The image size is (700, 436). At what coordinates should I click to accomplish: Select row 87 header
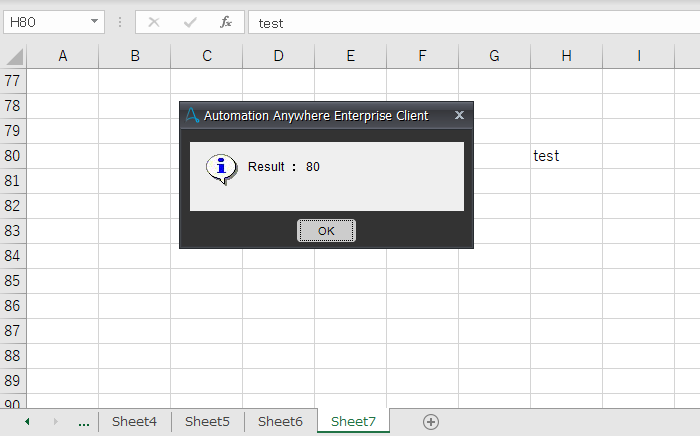13,331
